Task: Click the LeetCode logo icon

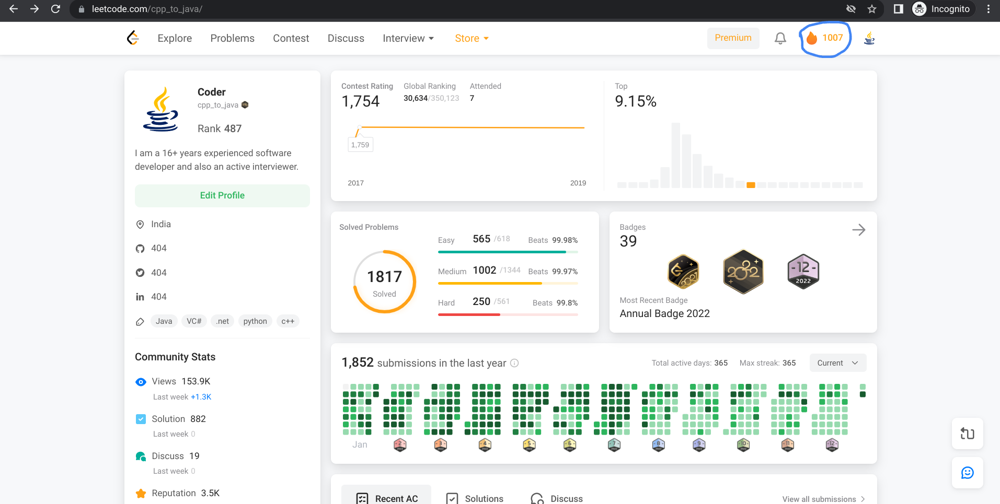Action: point(133,38)
